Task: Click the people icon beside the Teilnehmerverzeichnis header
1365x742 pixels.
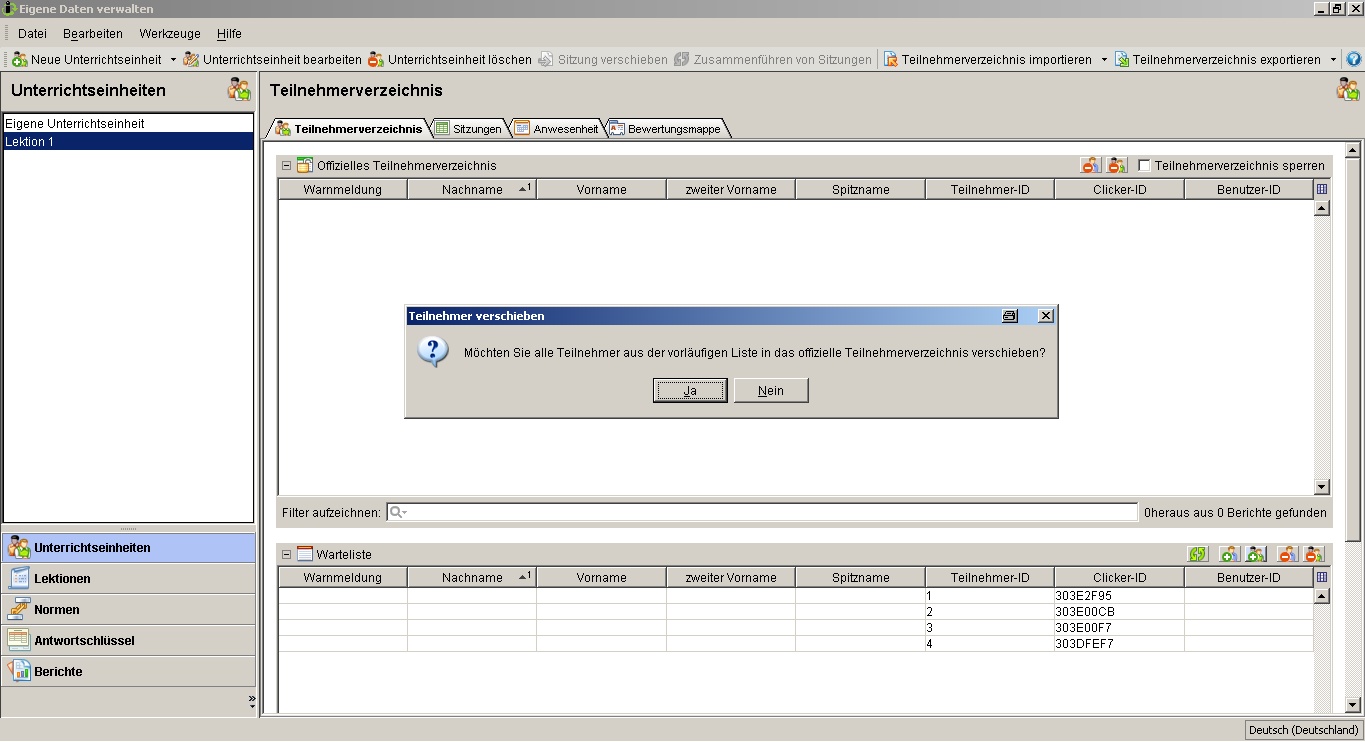Action: point(1348,90)
